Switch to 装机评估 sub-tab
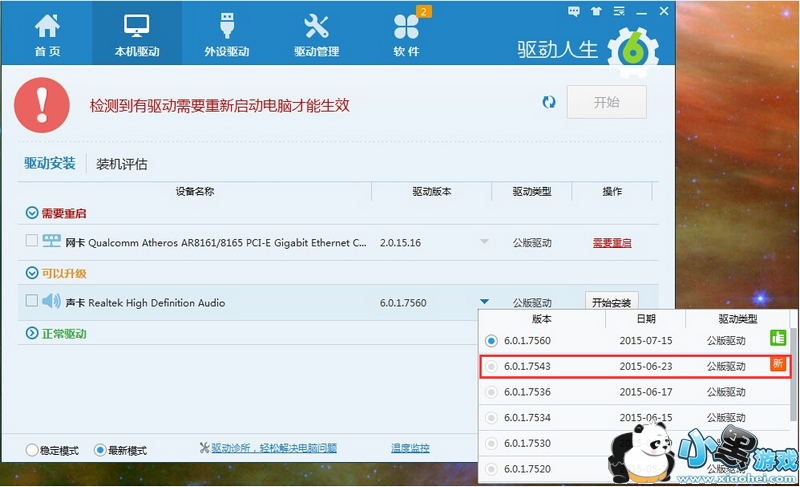800x487 pixels. coord(121,164)
